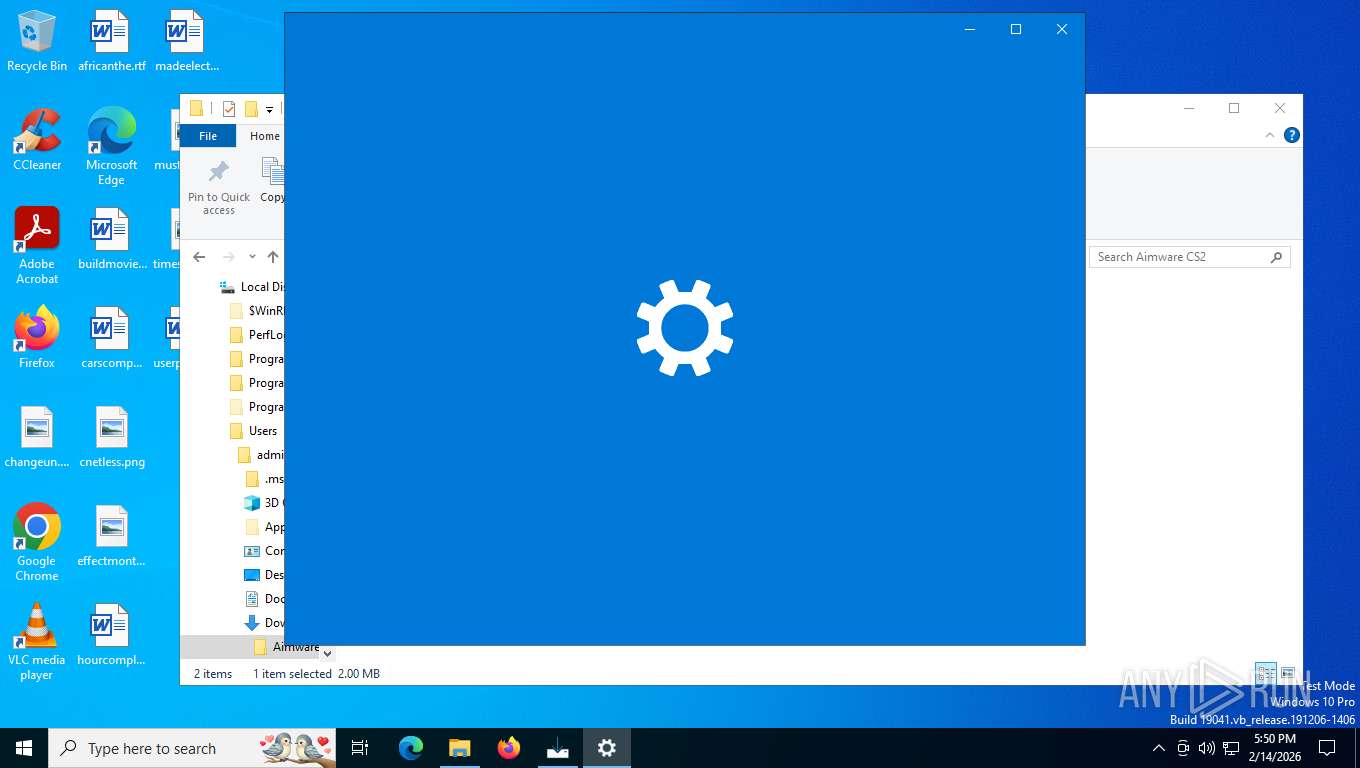The width and height of the screenshot is (1360, 768).
Task: Click the Search Aimware CS2 field
Action: click(1189, 257)
